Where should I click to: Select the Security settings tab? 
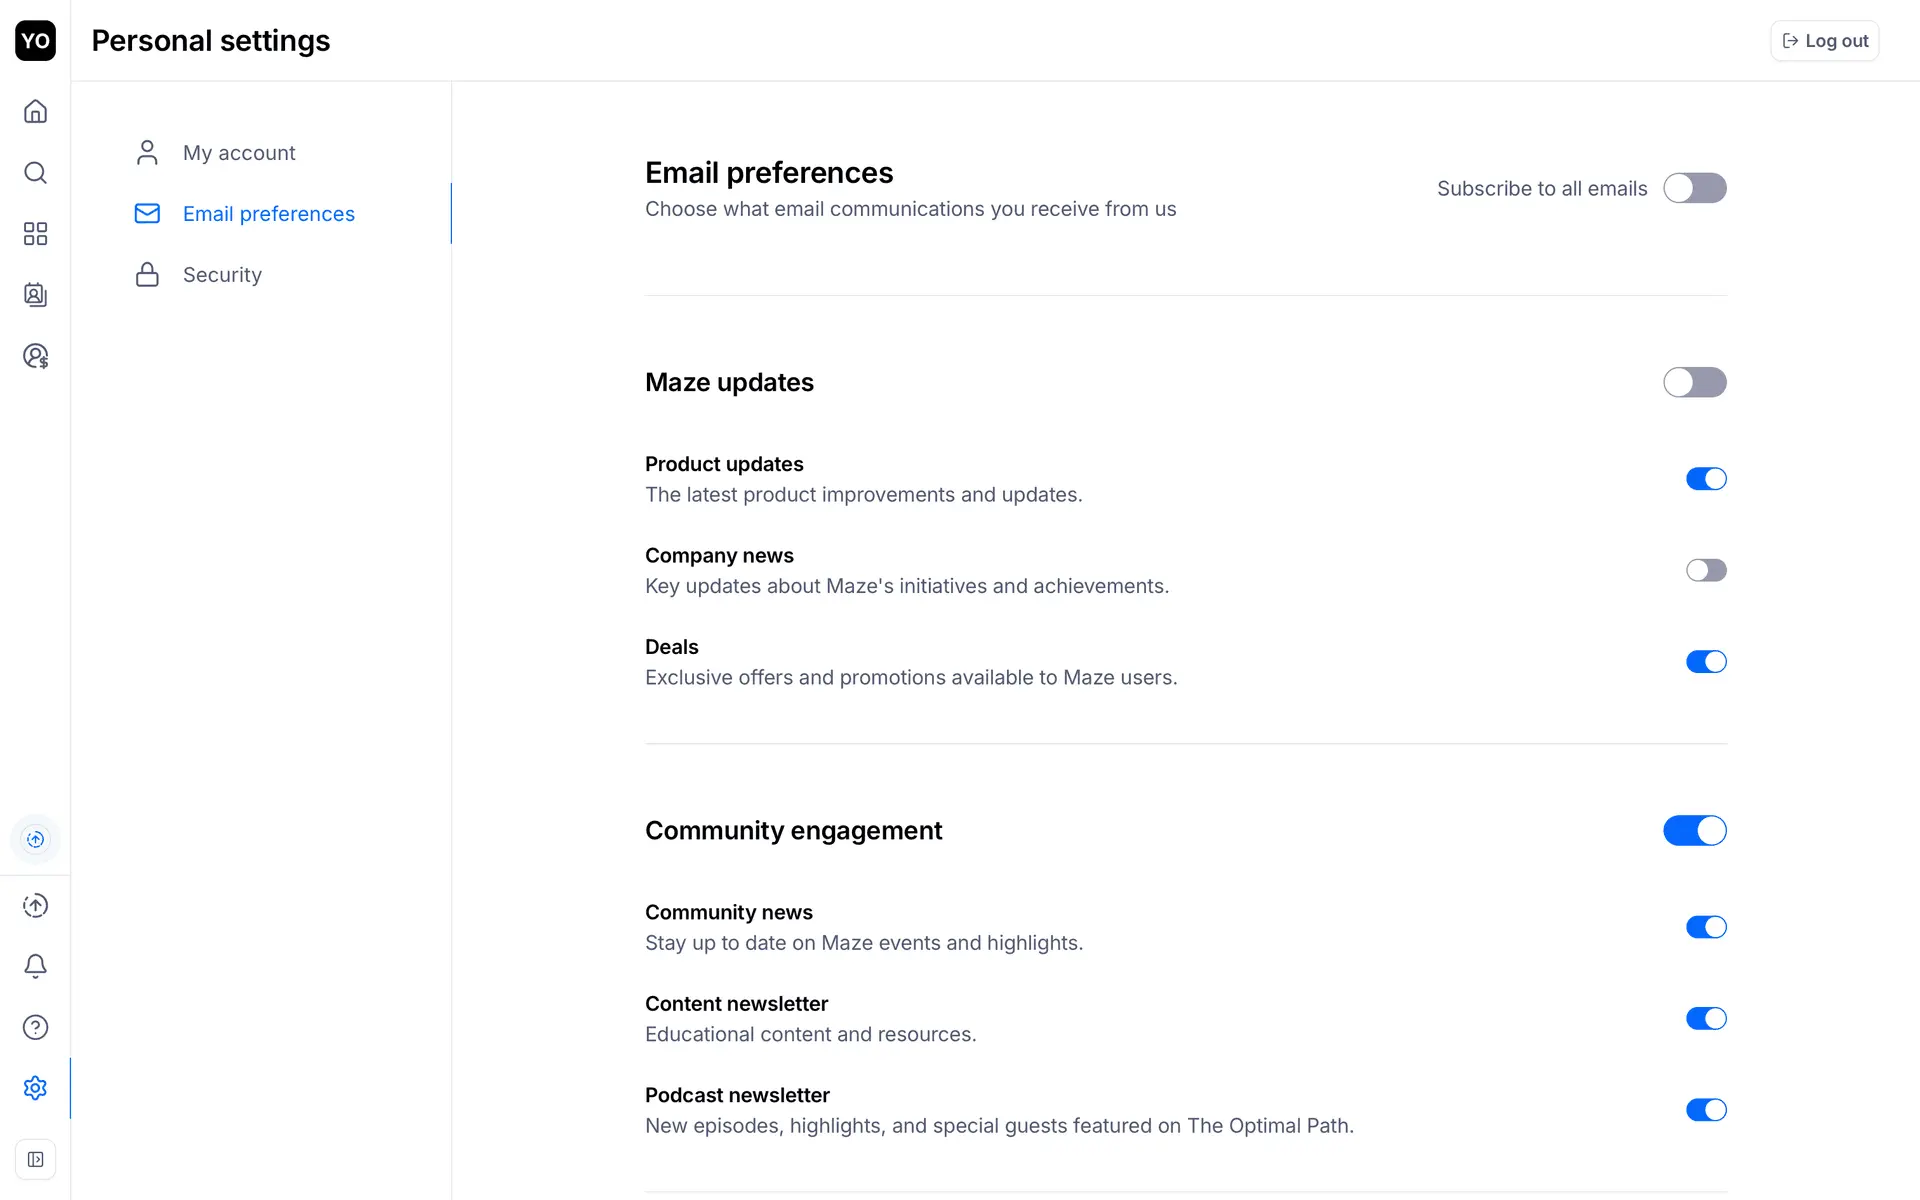[x=222, y=275]
